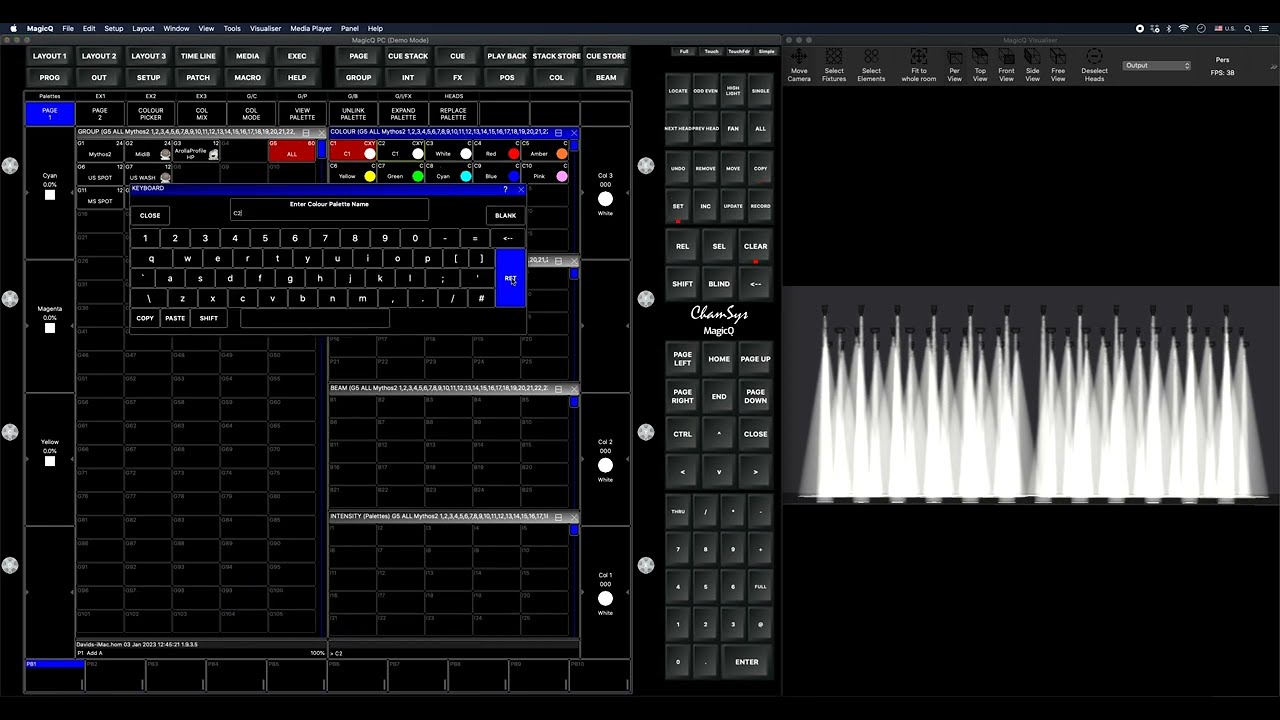Image resolution: width=1280 pixels, height=720 pixels.
Task: Click the Cyan encoder white square
Action: click(x=50, y=195)
